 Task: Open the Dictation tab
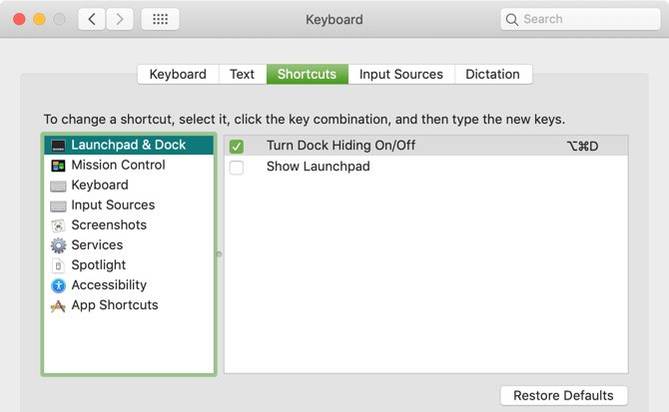(x=493, y=74)
